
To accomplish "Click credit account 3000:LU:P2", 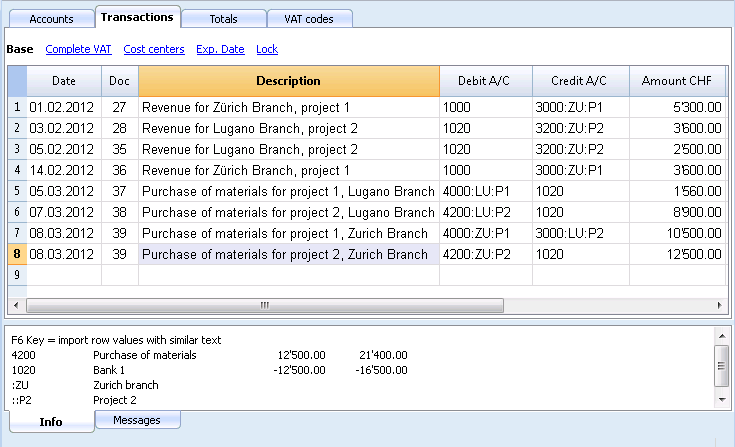I will coord(581,233).
